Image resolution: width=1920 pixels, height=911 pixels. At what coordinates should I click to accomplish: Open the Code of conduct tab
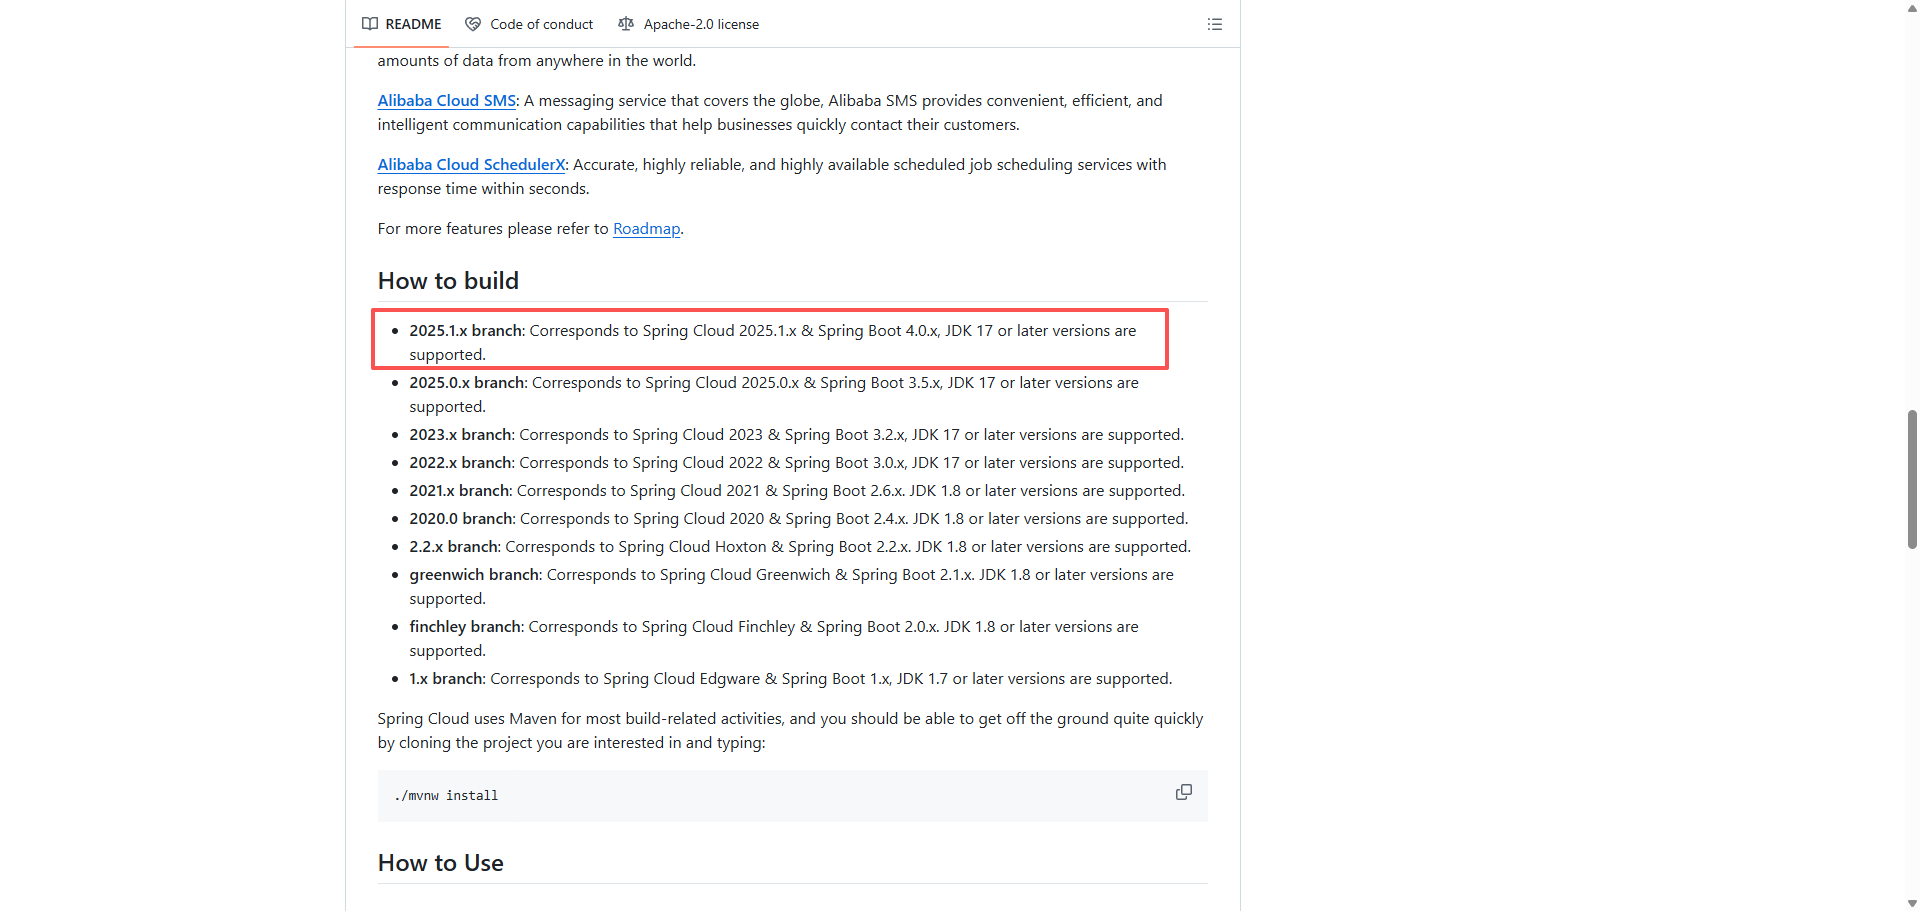coord(529,24)
